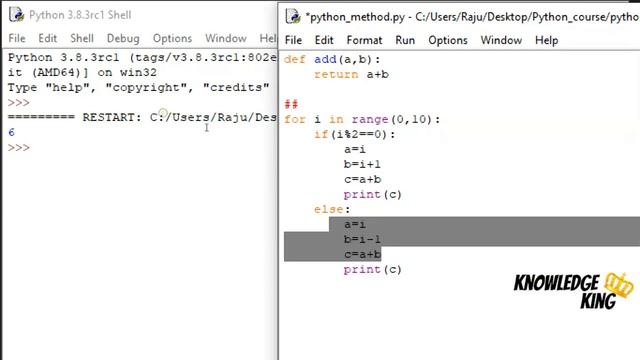Viewport: 640px width, 360px height.
Task: Click the output value '6' in the shell
Action: coord(11,132)
